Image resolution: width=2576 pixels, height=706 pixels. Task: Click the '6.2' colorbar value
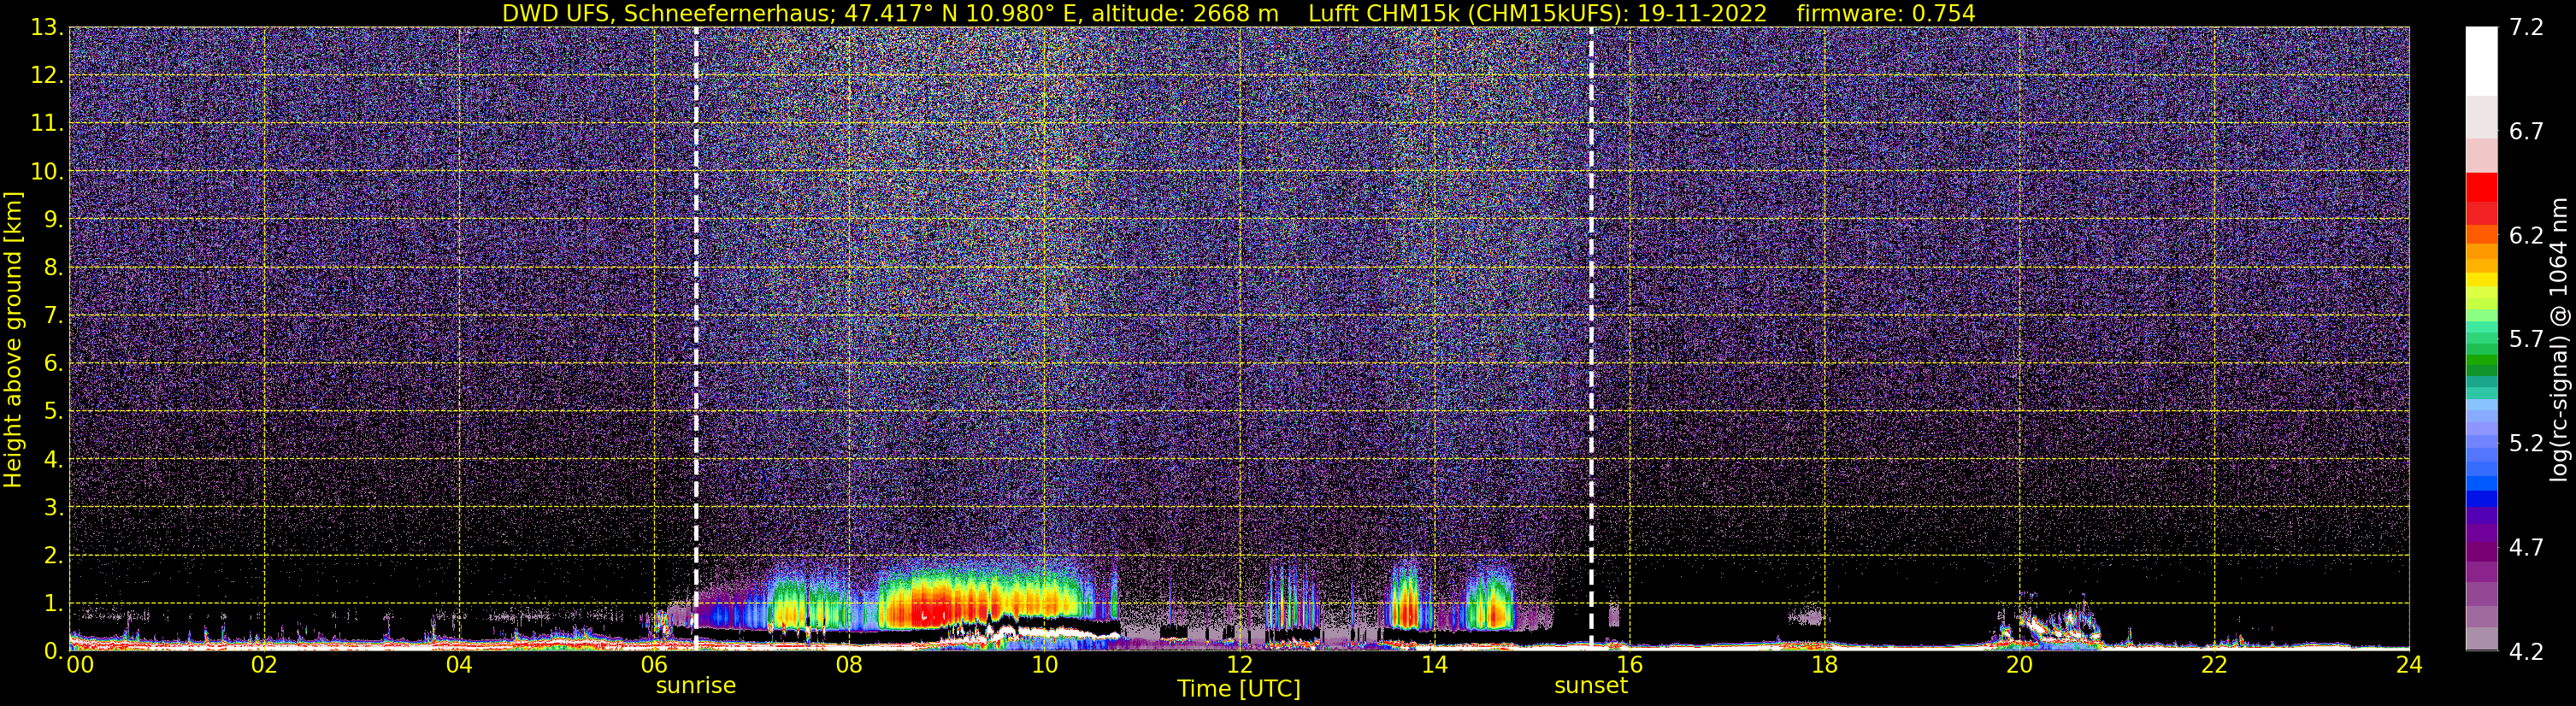click(x=2526, y=236)
